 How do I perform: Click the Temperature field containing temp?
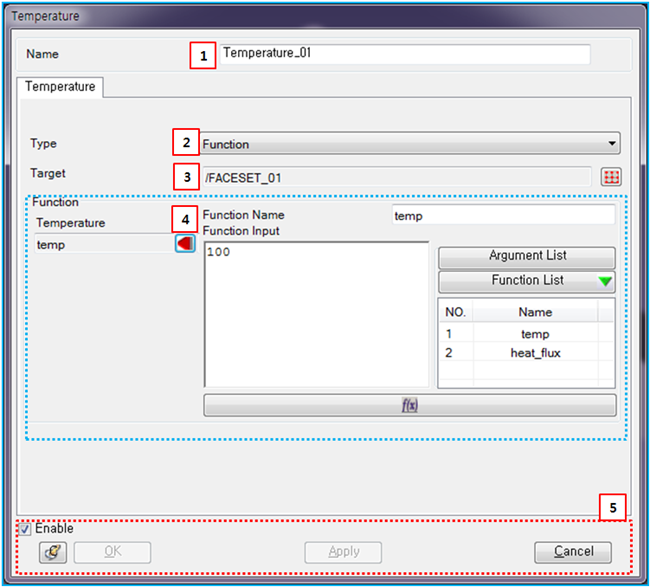[x=104, y=244]
